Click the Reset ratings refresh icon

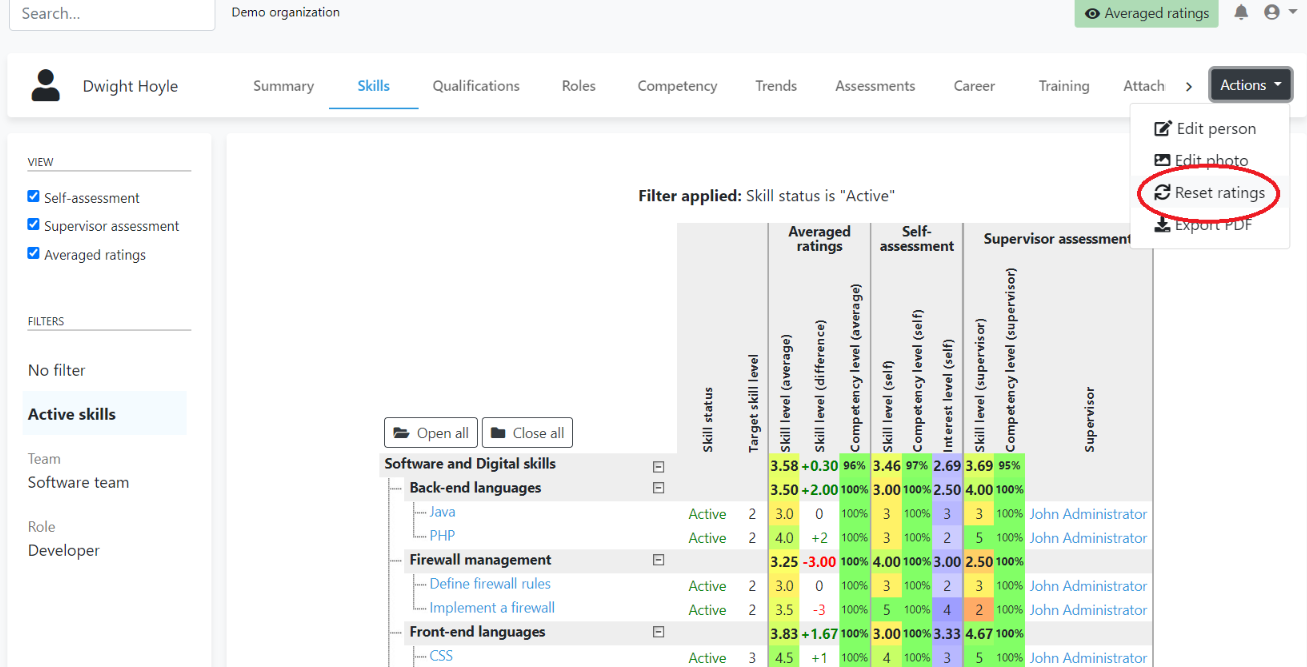coord(1162,193)
